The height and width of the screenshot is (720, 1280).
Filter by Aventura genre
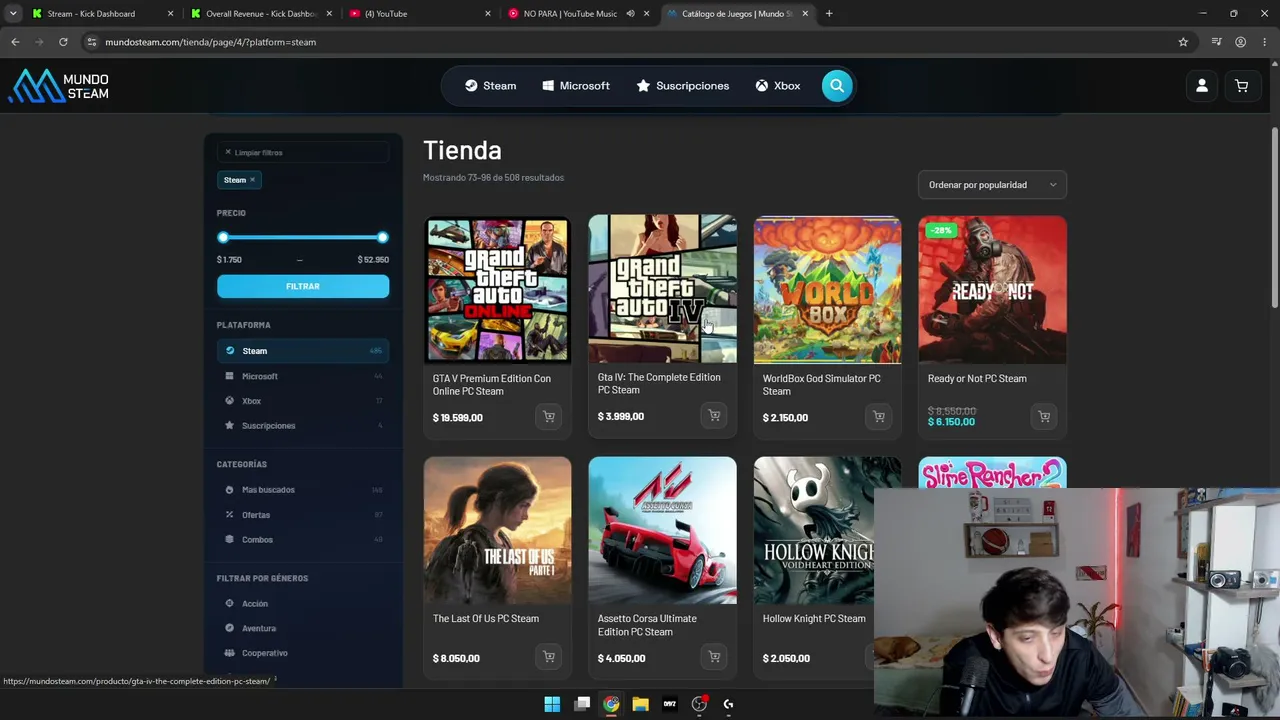303,628
